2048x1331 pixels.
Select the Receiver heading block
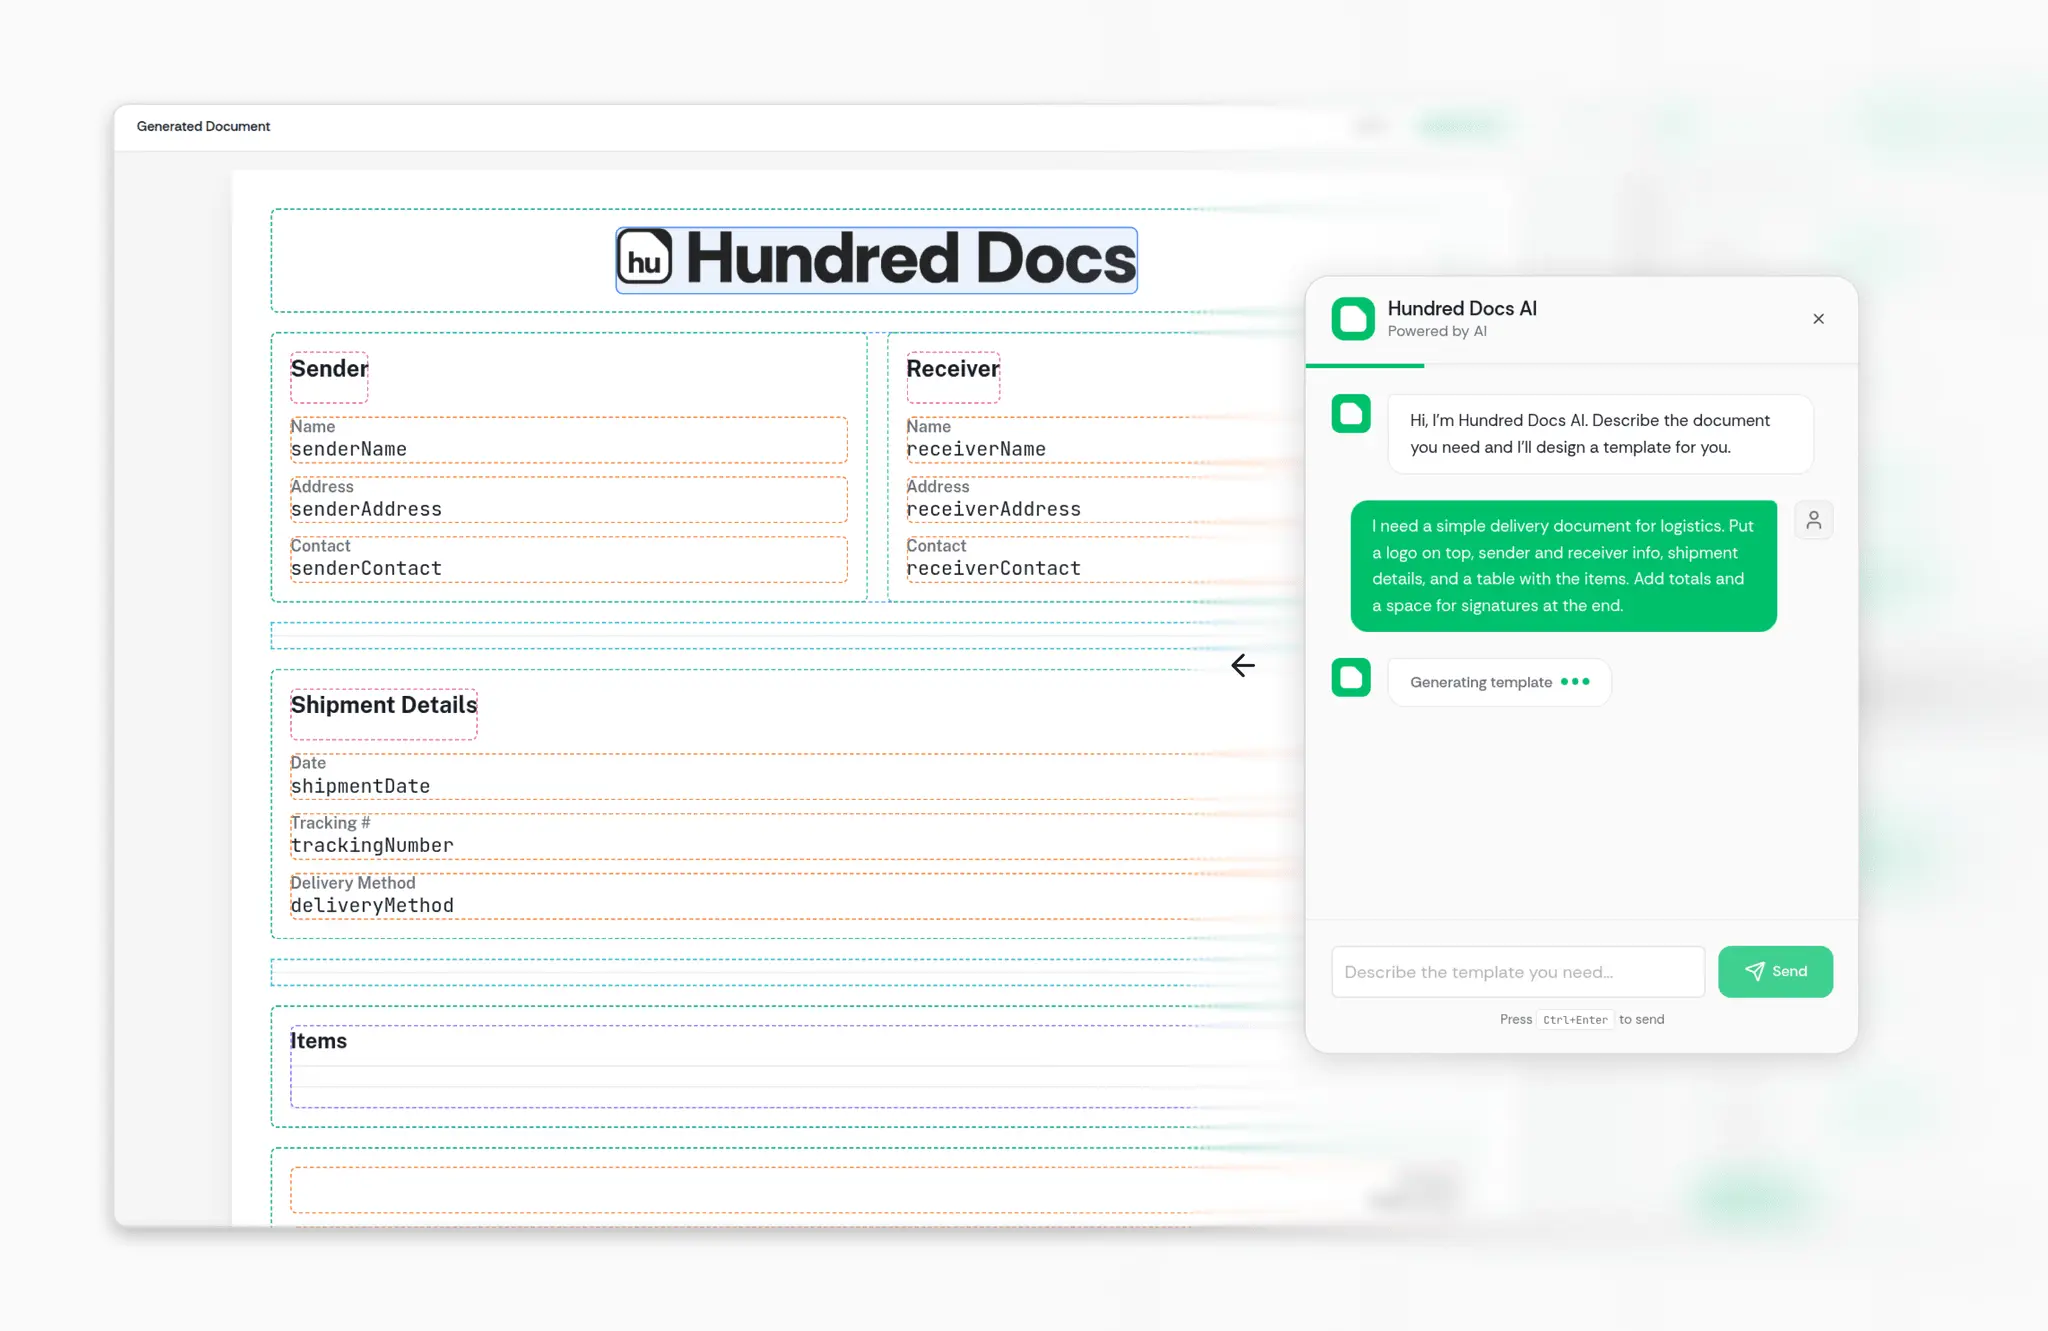[953, 376]
